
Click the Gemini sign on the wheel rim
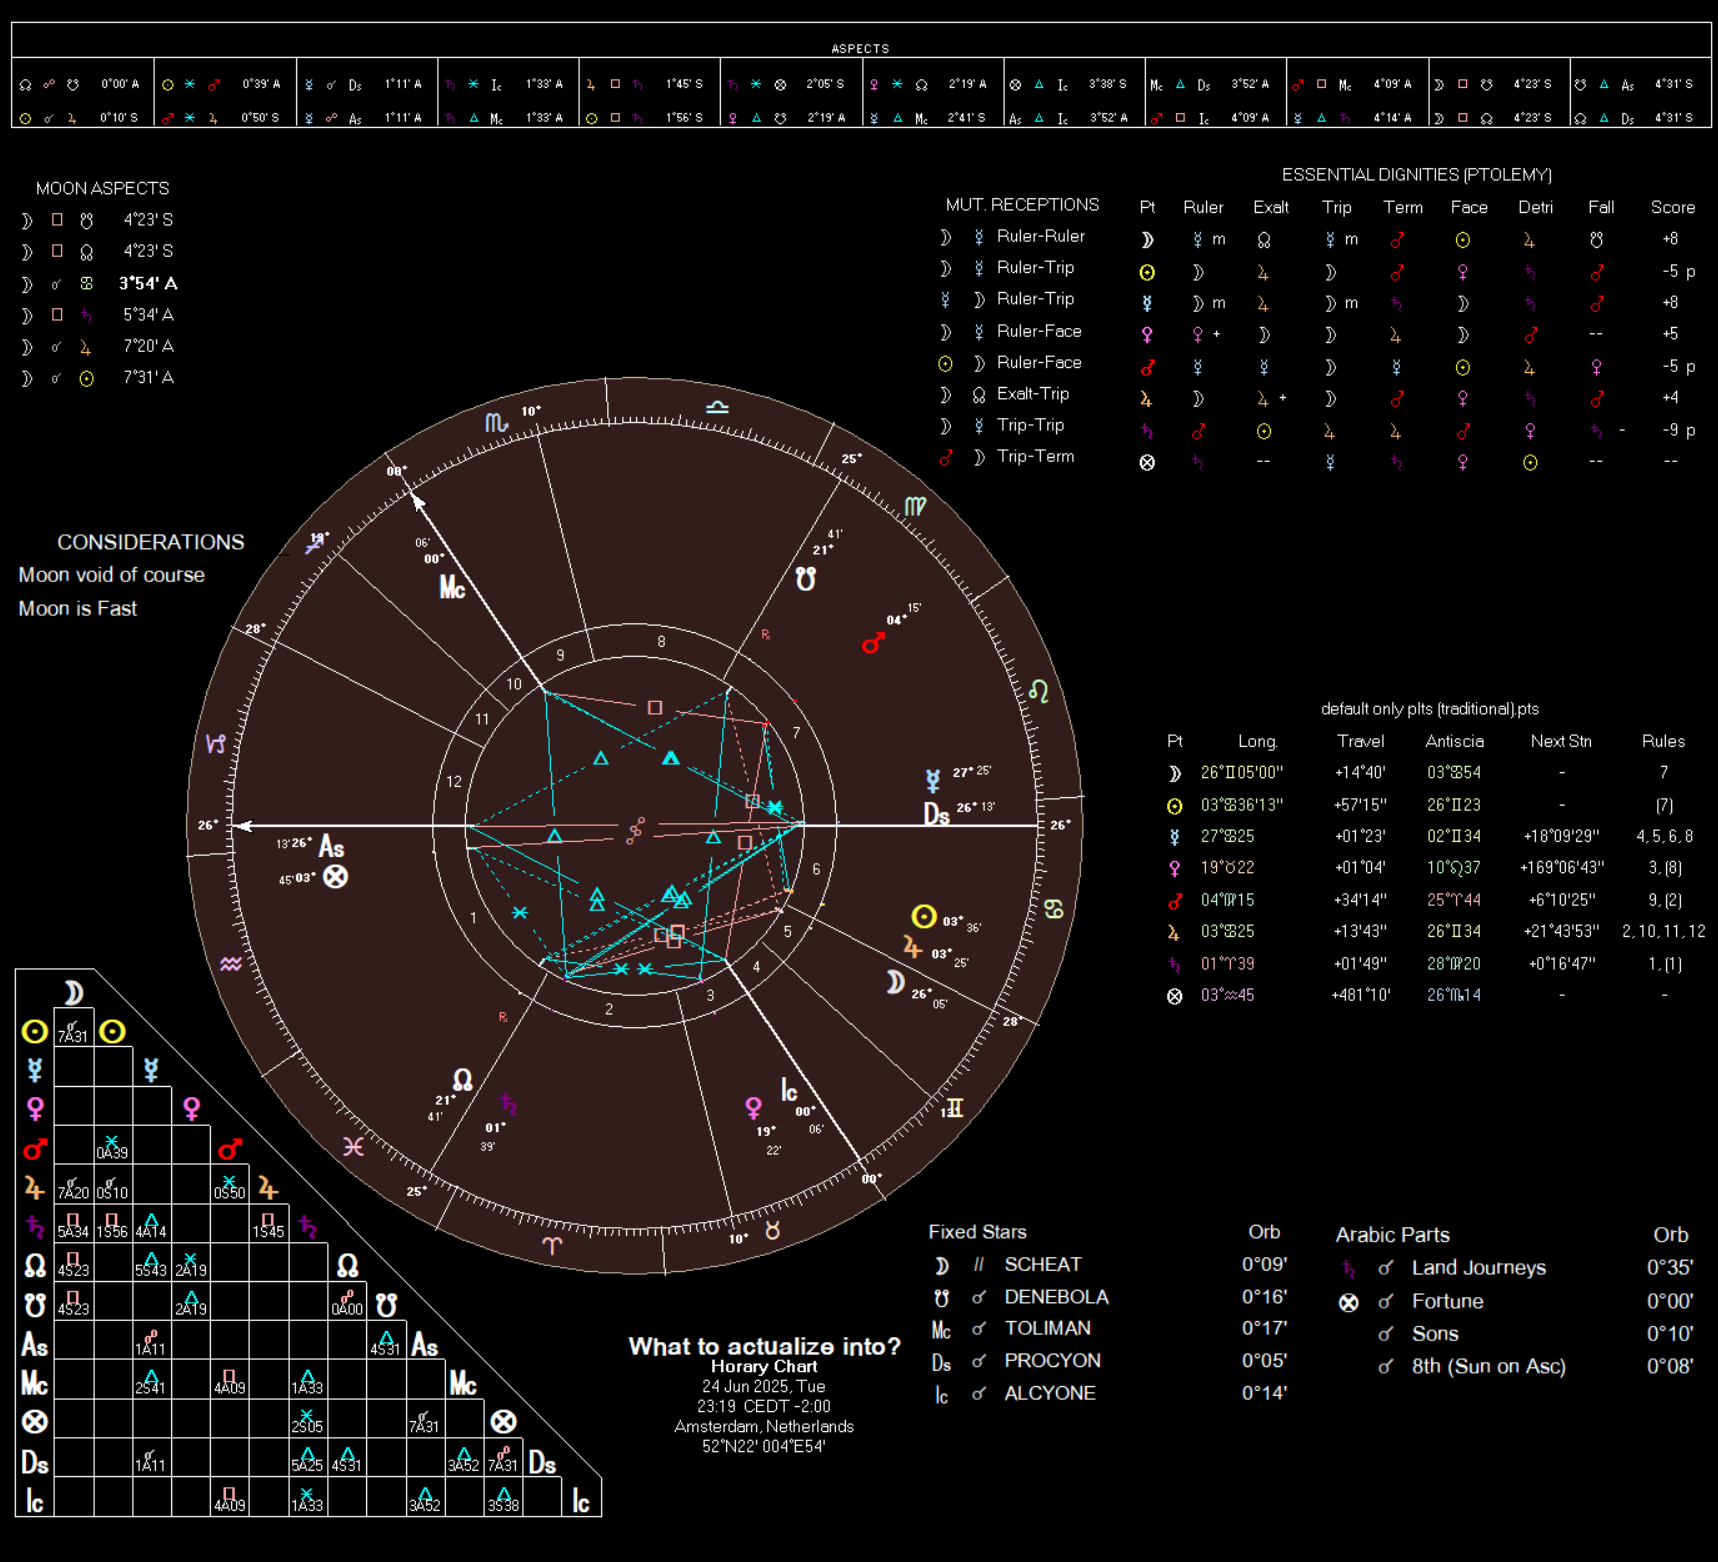(x=956, y=1108)
